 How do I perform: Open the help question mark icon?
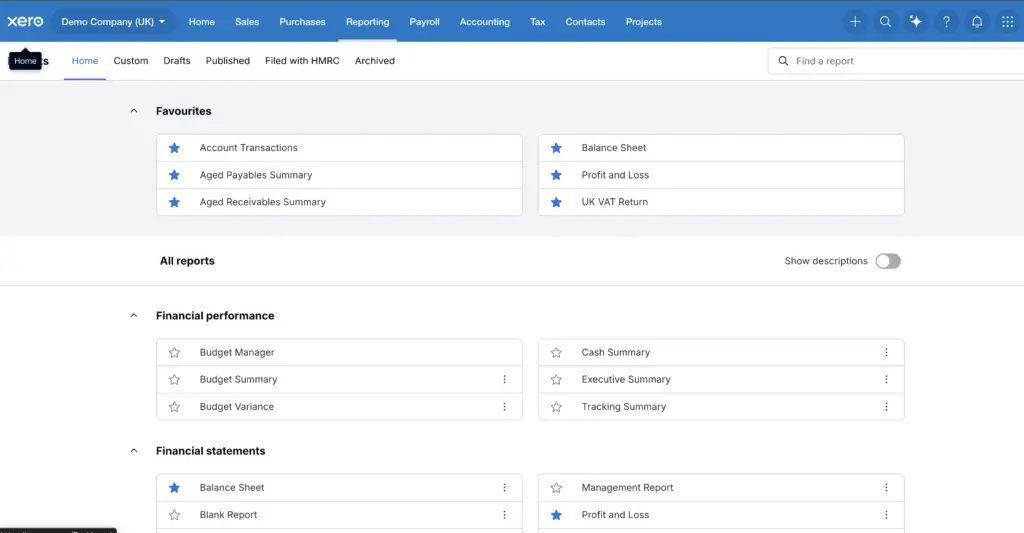pos(946,22)
